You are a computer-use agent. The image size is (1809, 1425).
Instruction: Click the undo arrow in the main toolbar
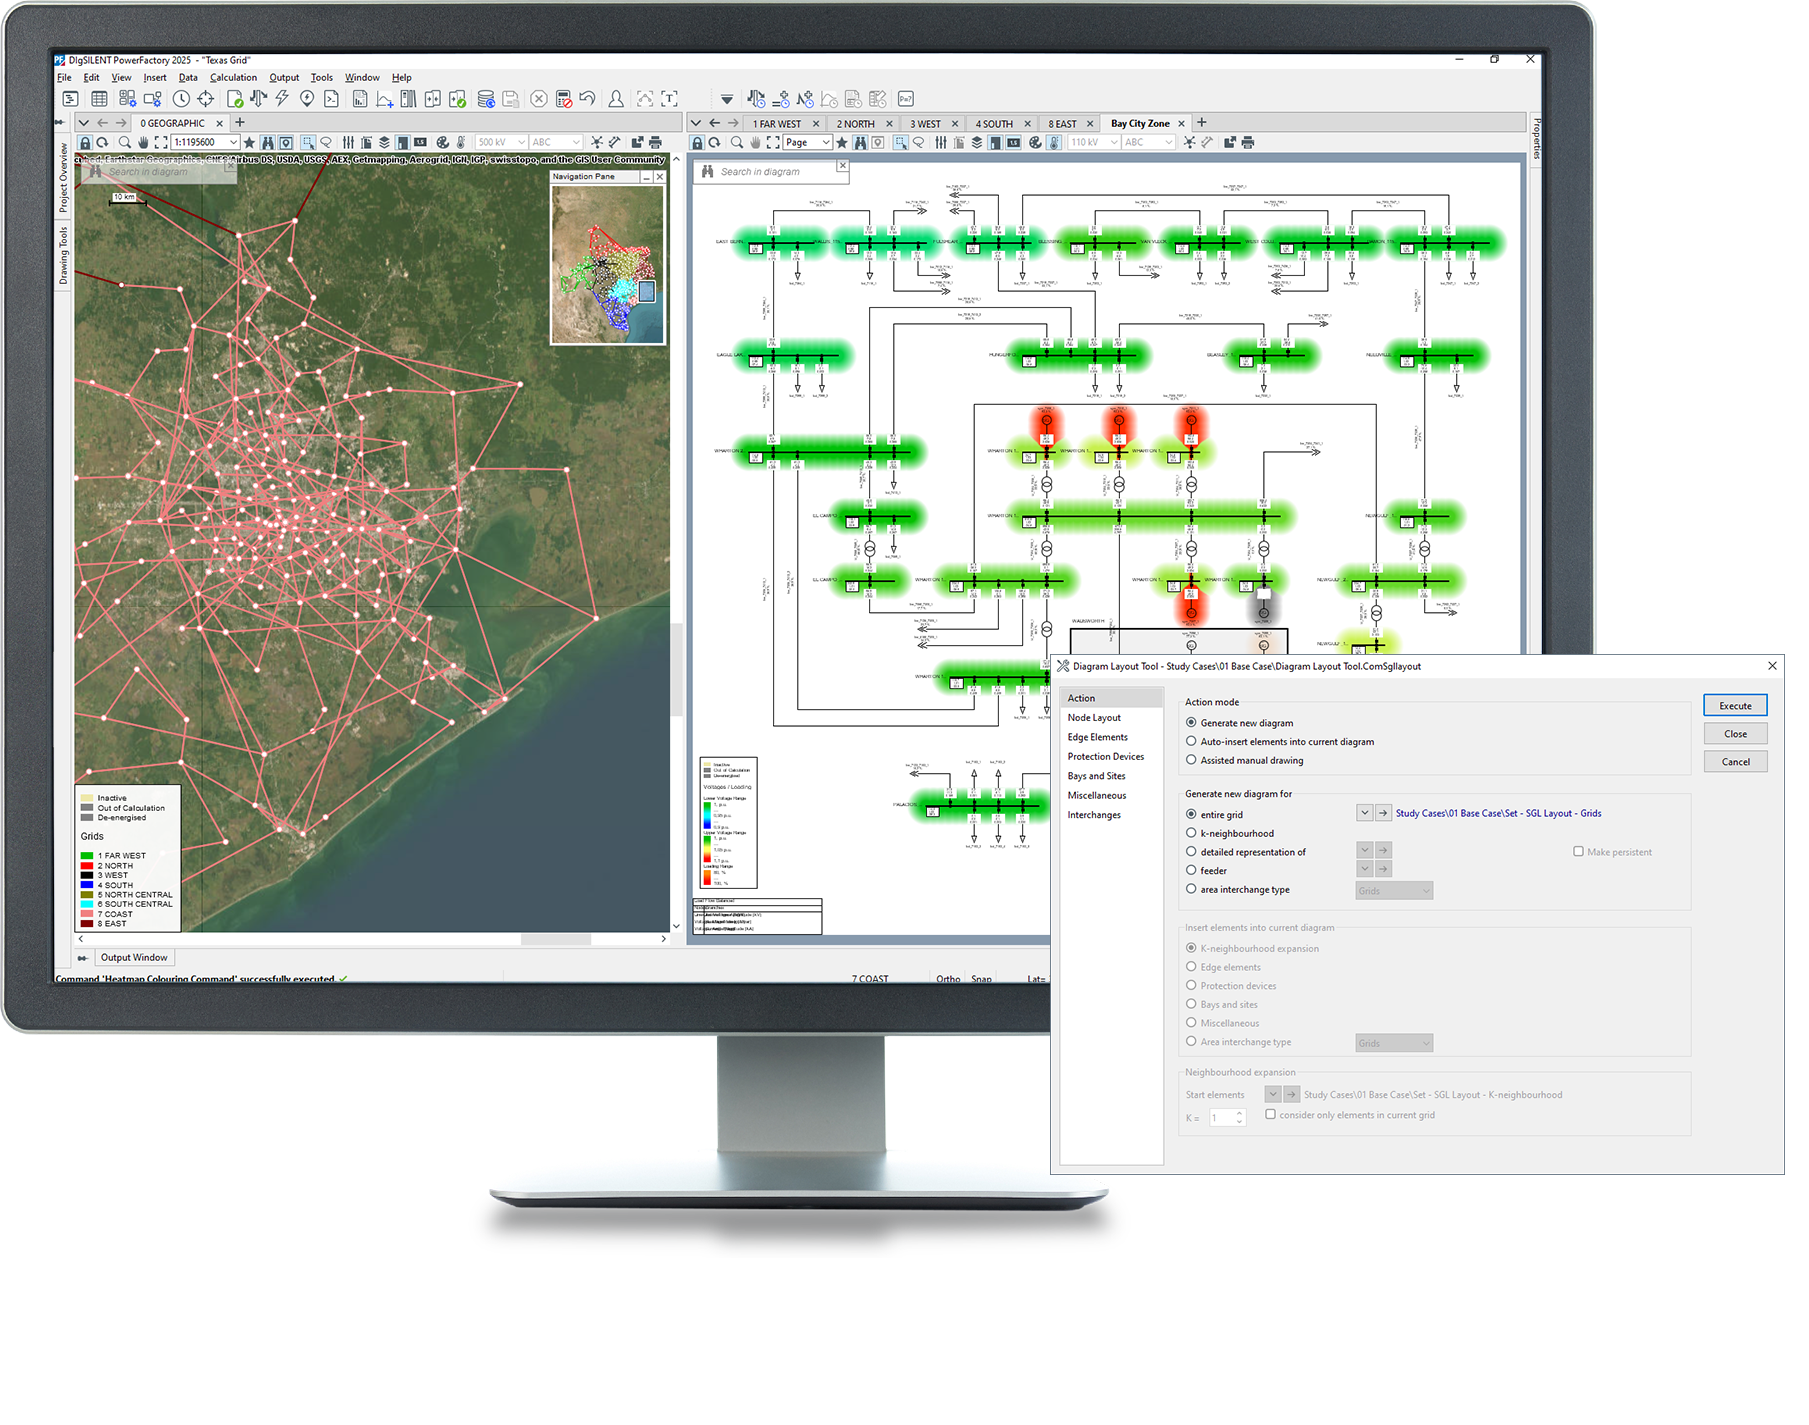click(x=587, y=98)
